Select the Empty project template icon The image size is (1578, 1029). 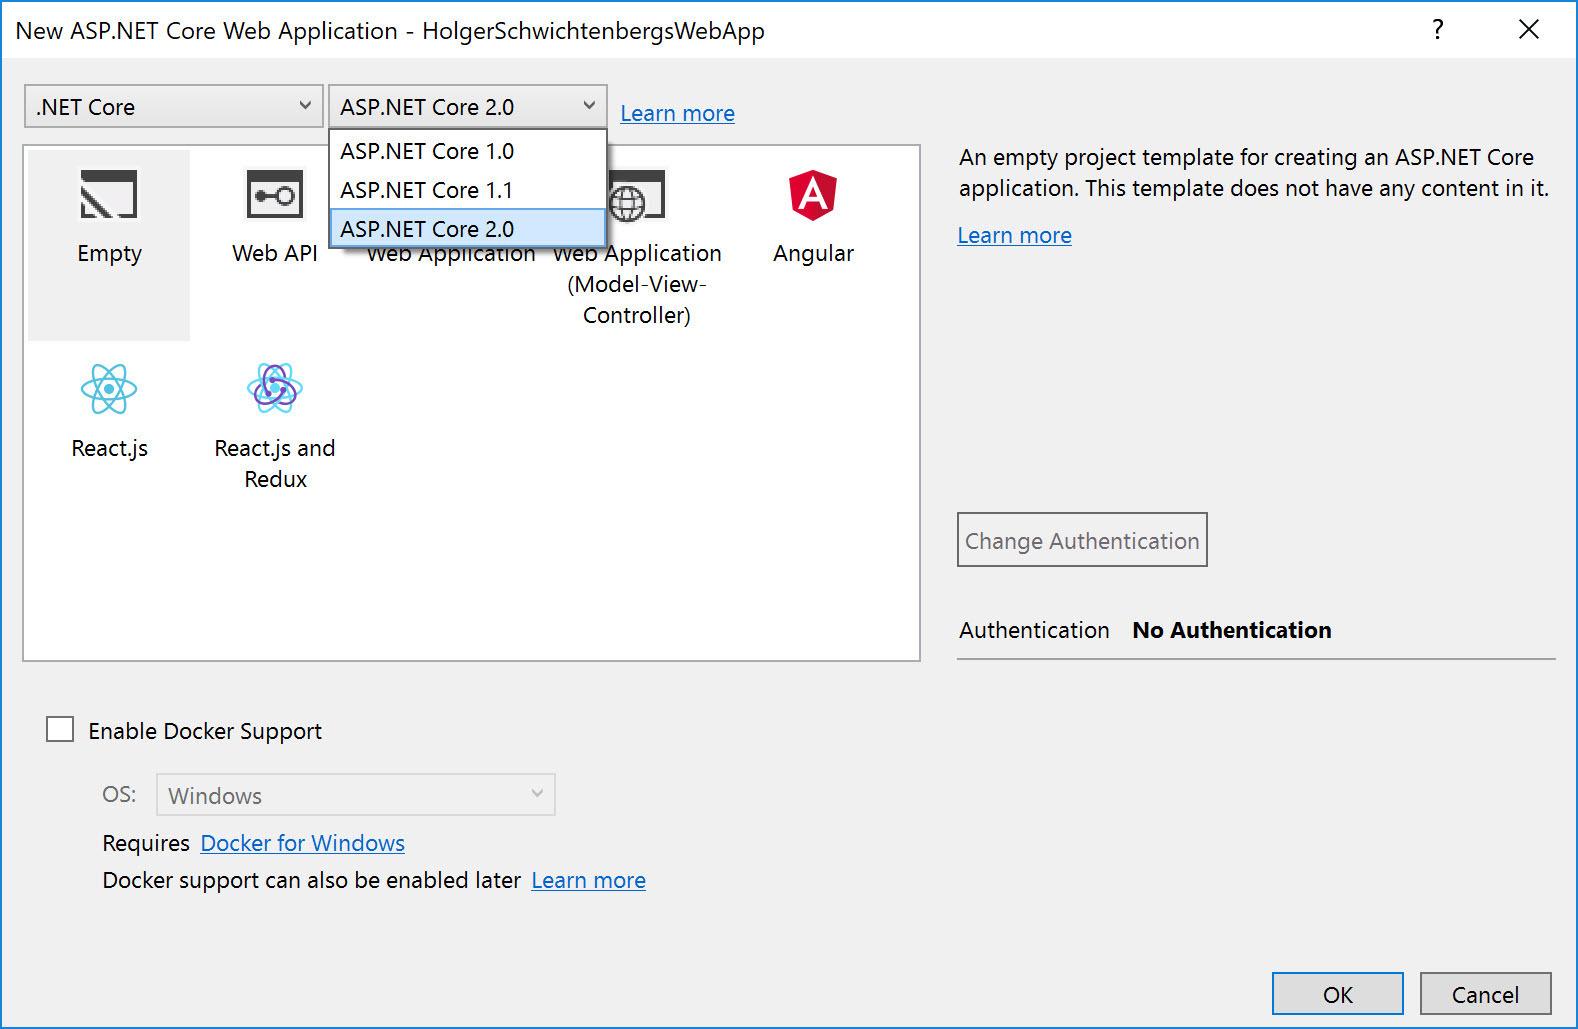[108, 194]
